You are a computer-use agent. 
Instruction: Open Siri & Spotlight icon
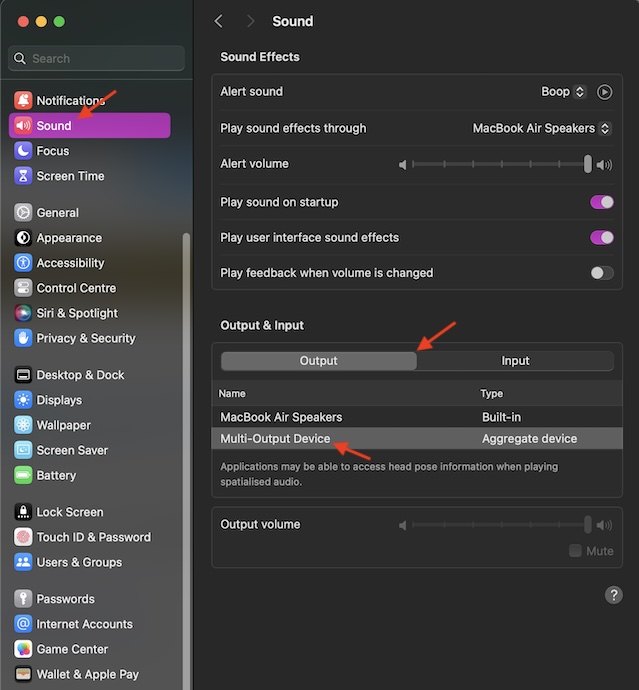[x=23, y=313]
